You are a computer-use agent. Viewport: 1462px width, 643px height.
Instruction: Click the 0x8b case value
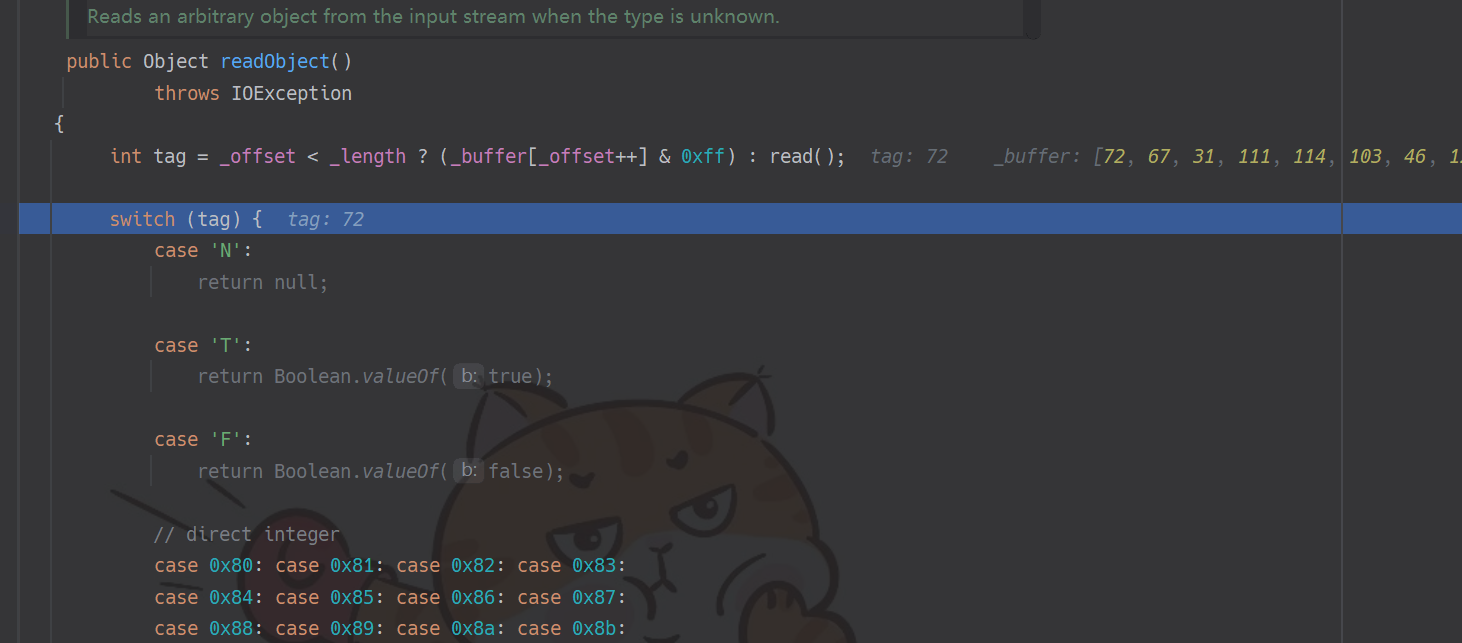(x=593, y=629)
